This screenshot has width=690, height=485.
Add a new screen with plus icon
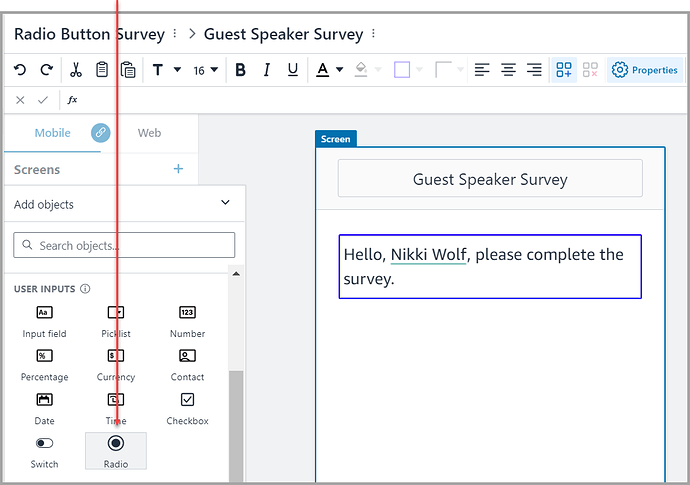point(178,169)
